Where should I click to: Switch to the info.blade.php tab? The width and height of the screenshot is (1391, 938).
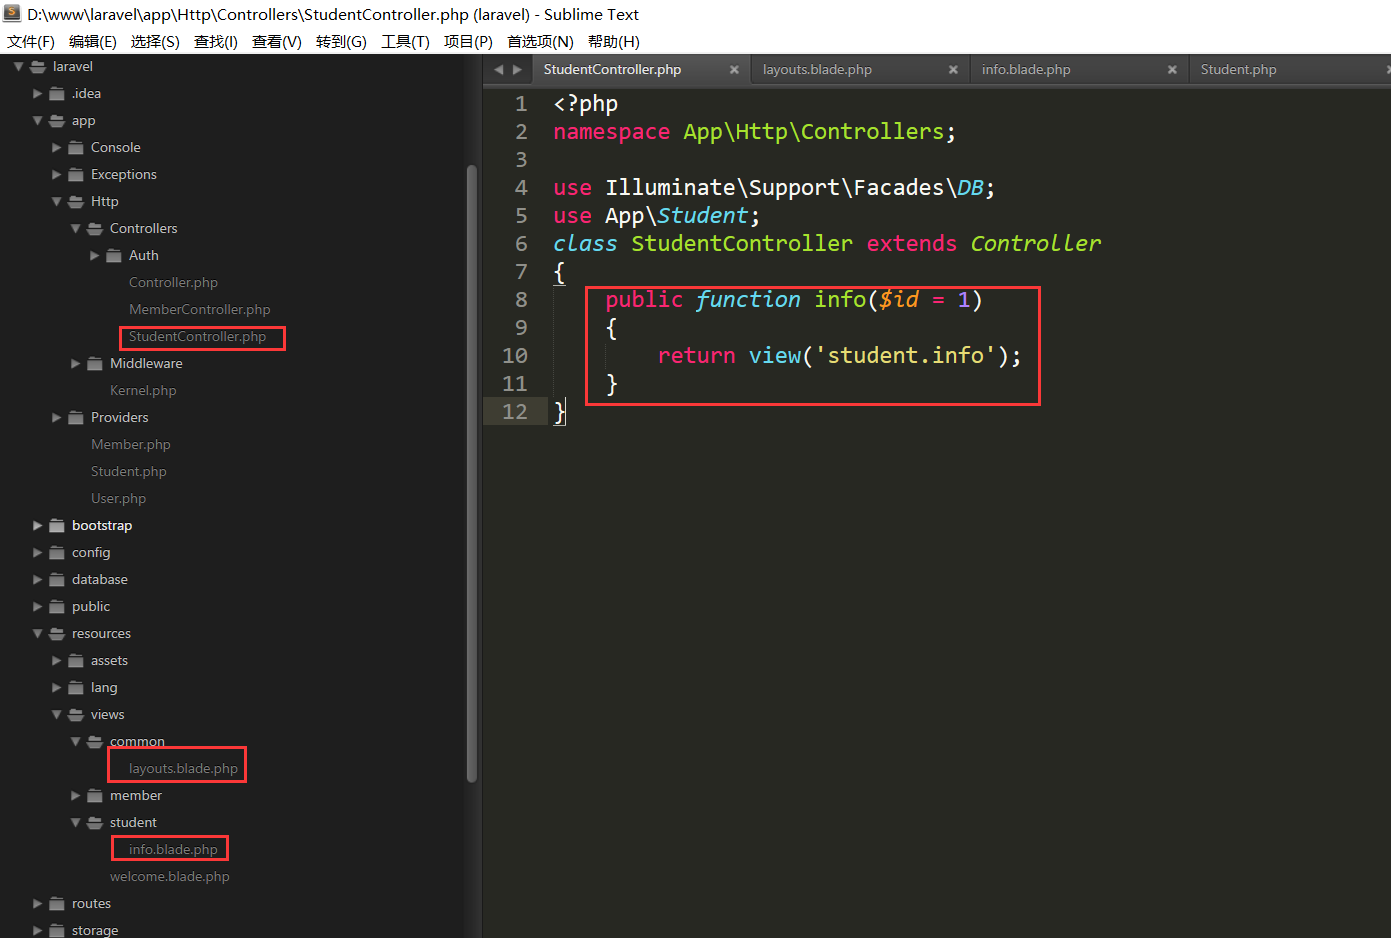1026,69
